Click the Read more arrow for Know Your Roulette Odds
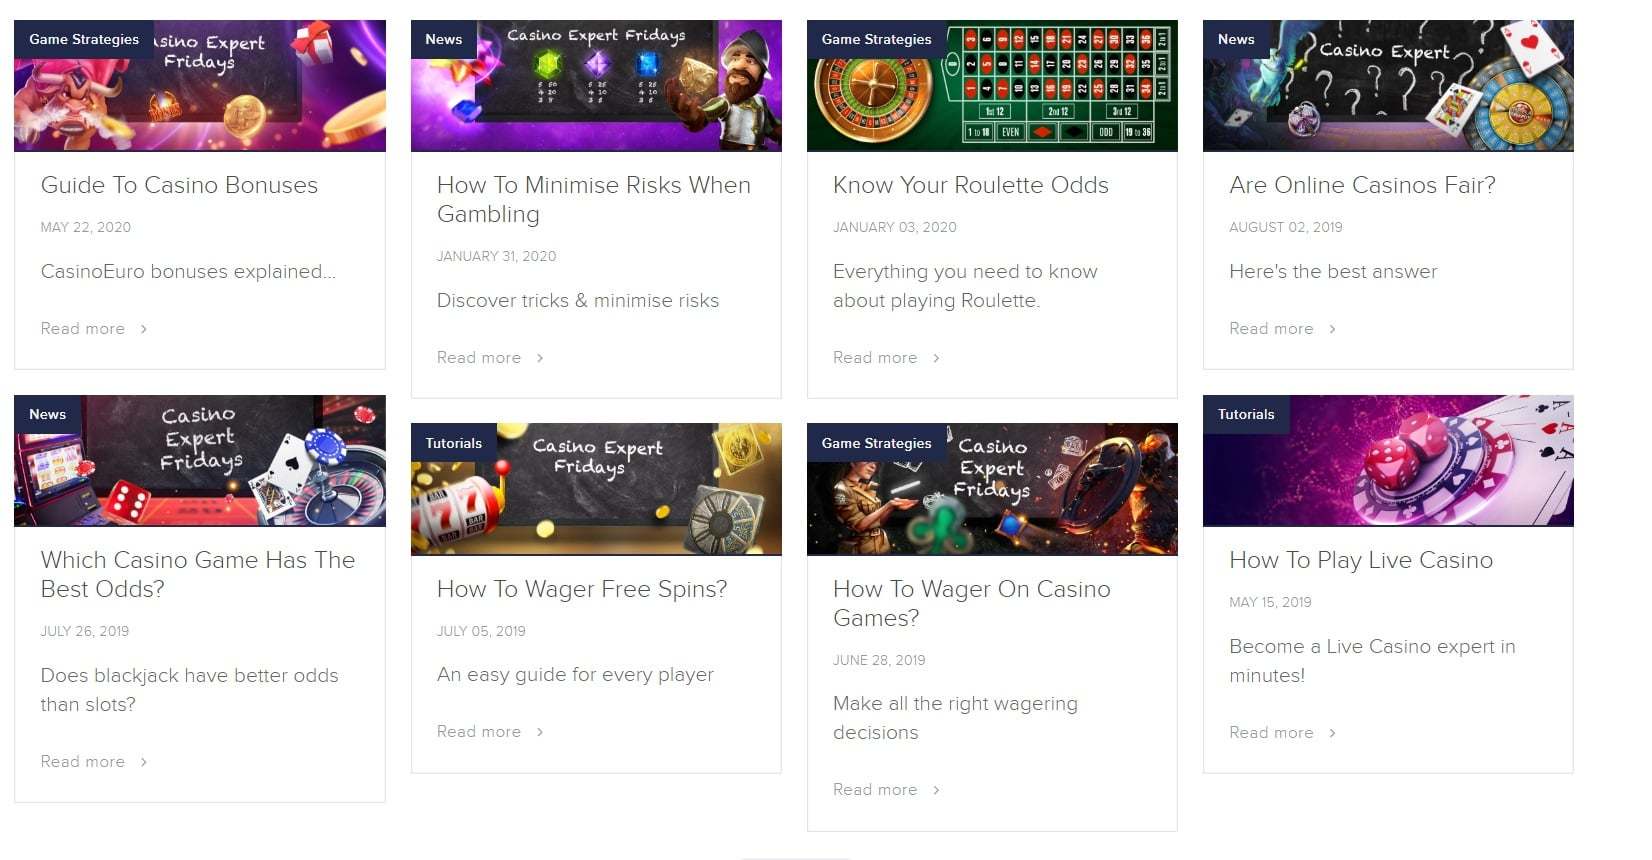Screen dimensions: 1652x860 (936, 358)
